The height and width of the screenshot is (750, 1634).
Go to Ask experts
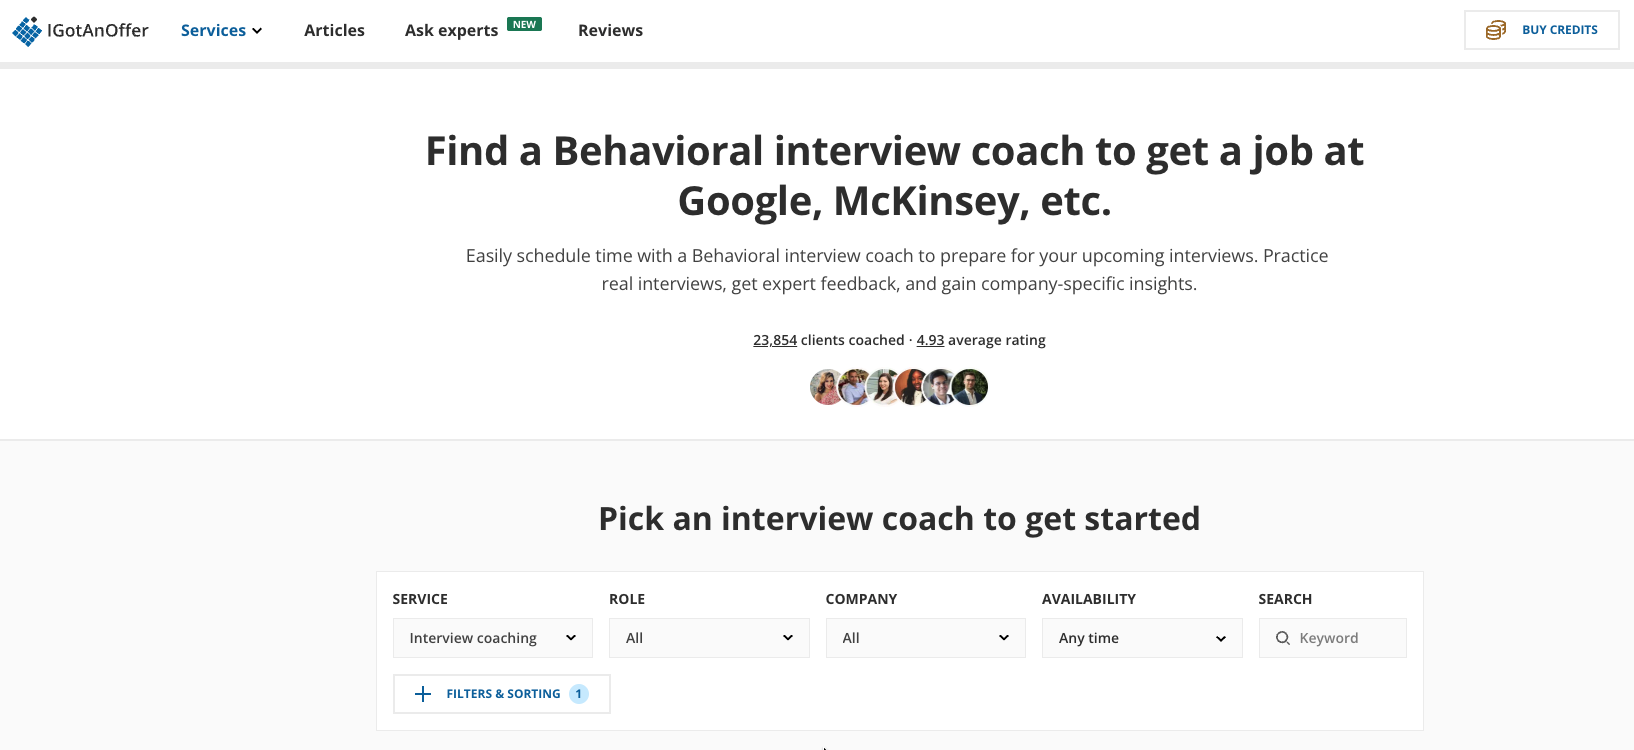click(451, 30)
